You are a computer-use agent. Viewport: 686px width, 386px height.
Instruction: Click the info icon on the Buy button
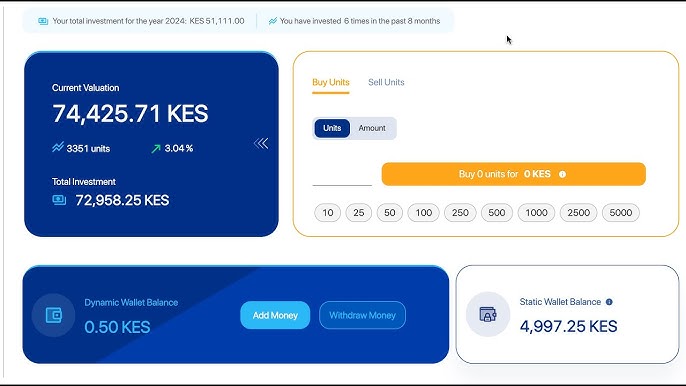(x=562, y=174)
